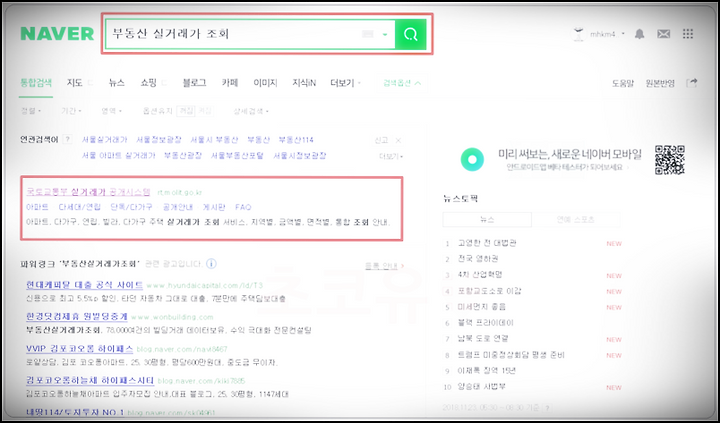
Task: Click related search 부동산광장
Action: tap(183, 156)
